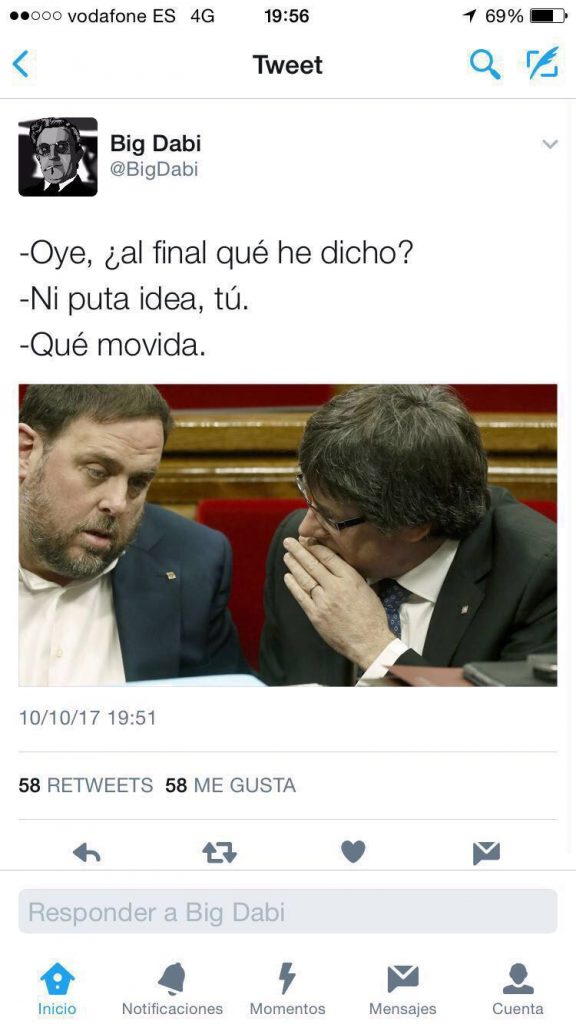
Task: Open Big Dabi's profile avatar
Action: click(x=57, y=157)
